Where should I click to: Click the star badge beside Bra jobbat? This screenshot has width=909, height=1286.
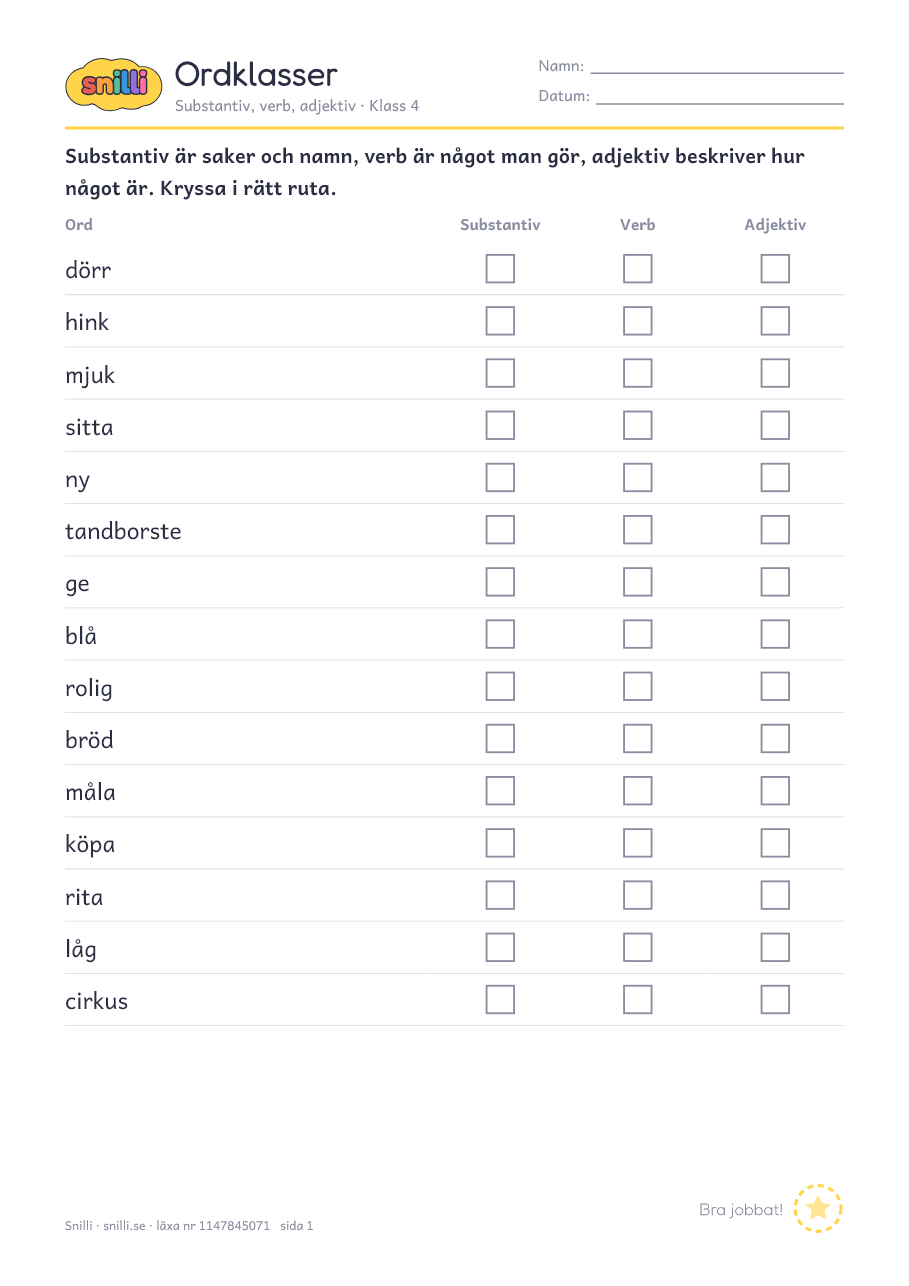(818, 1208)
